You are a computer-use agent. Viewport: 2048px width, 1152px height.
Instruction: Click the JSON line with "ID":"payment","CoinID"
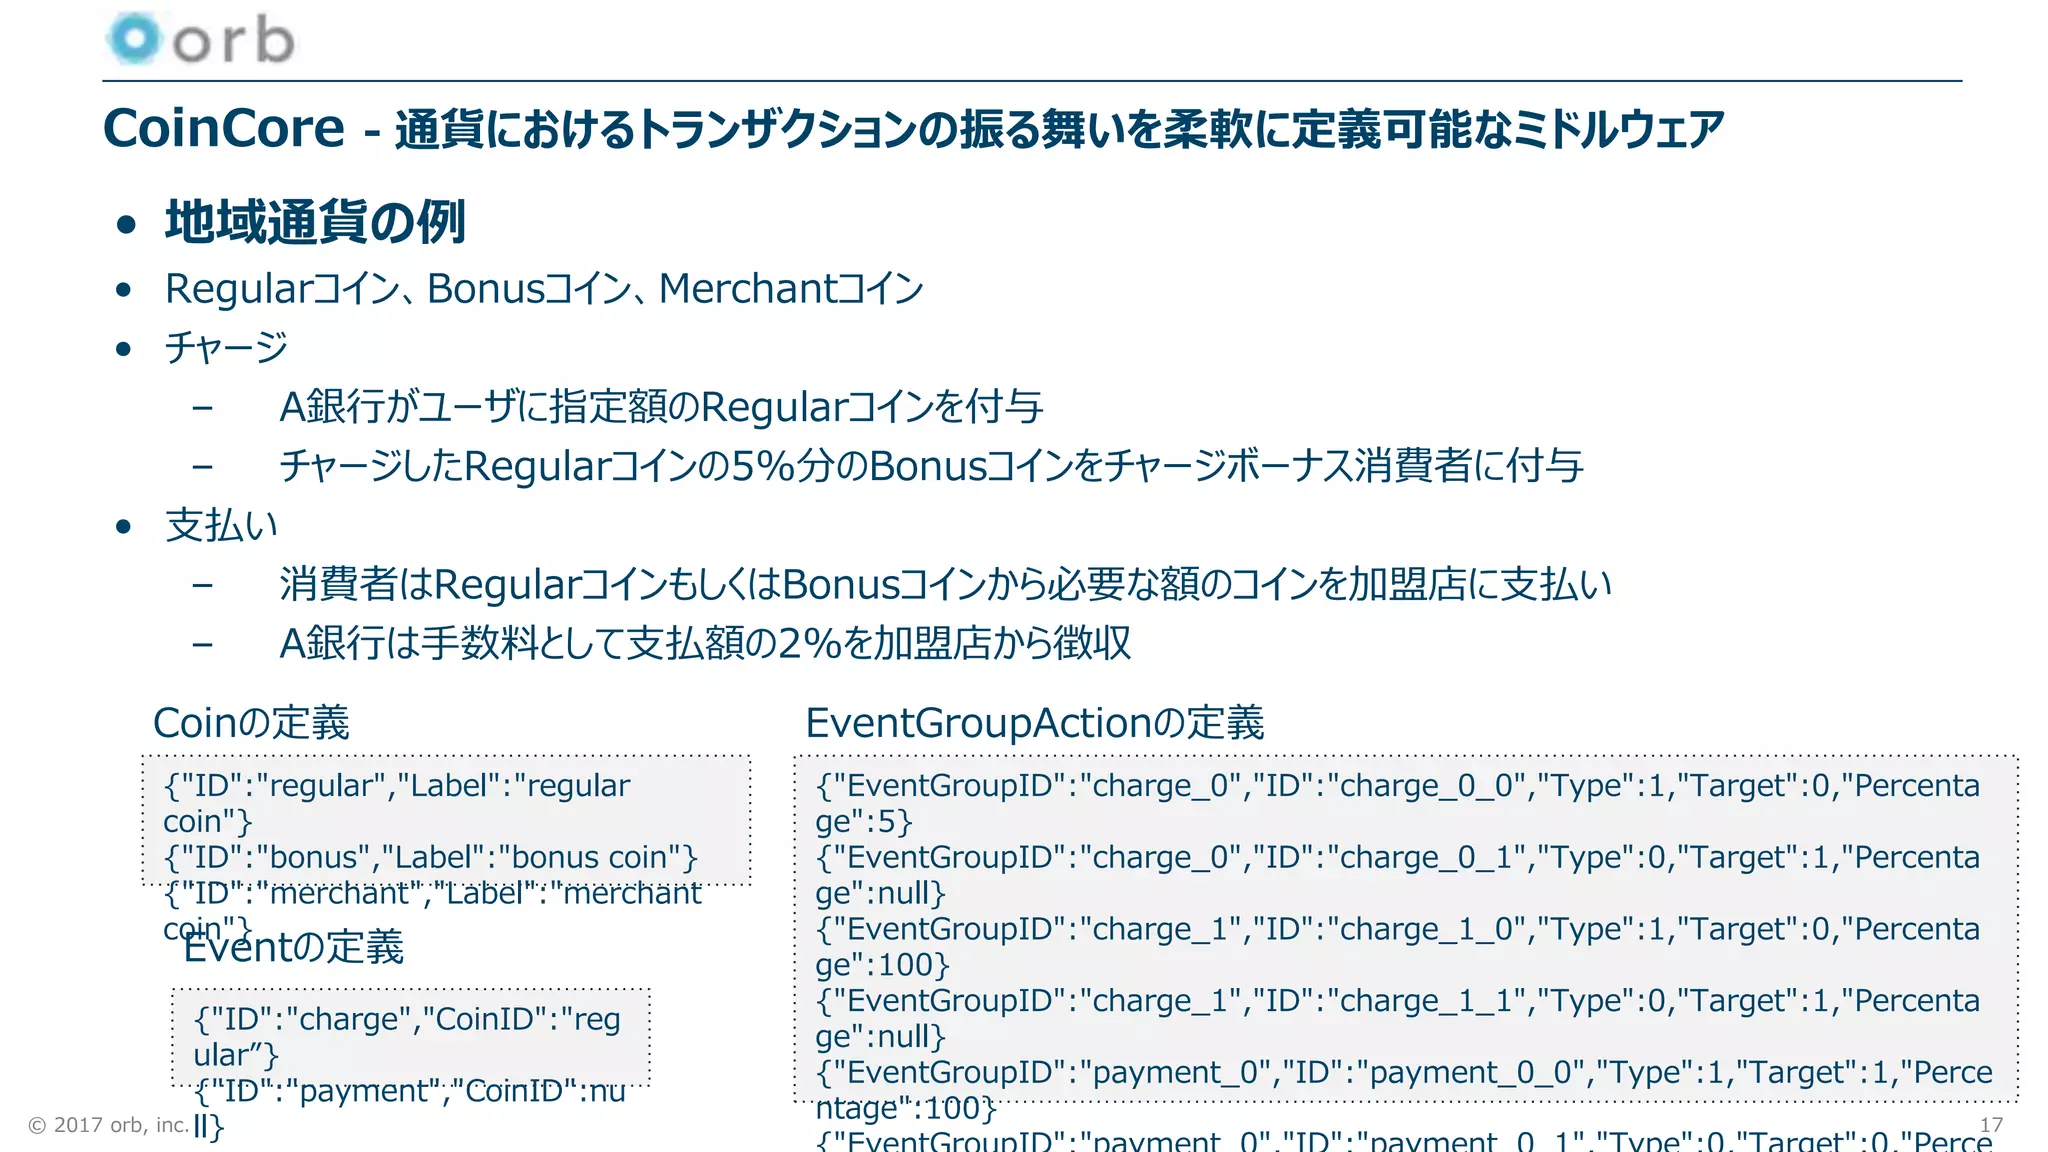click(x=409, y=1108)
